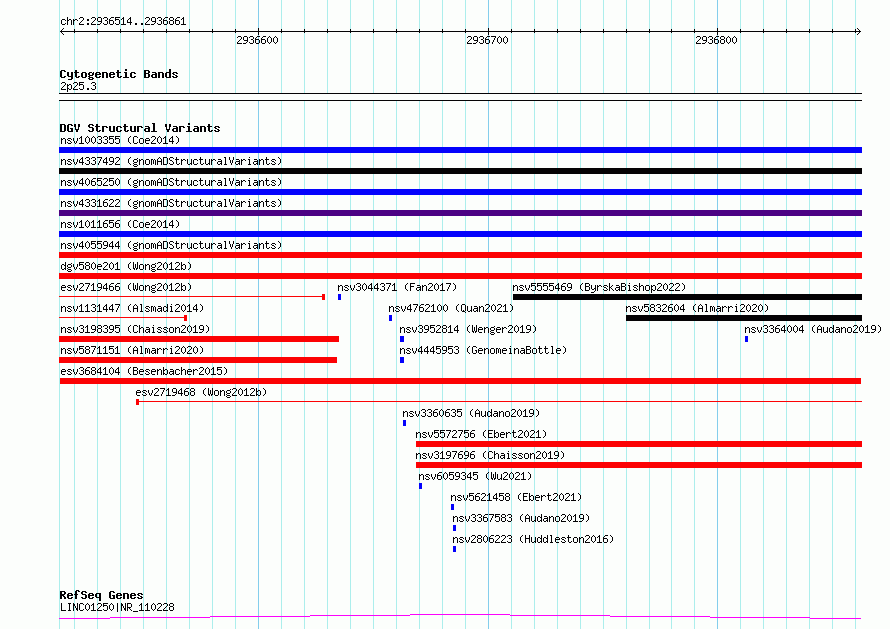Viewport: 890px width, 629px height.
Task: Click red bar under nsv3197696
Action: pos(639,465)
